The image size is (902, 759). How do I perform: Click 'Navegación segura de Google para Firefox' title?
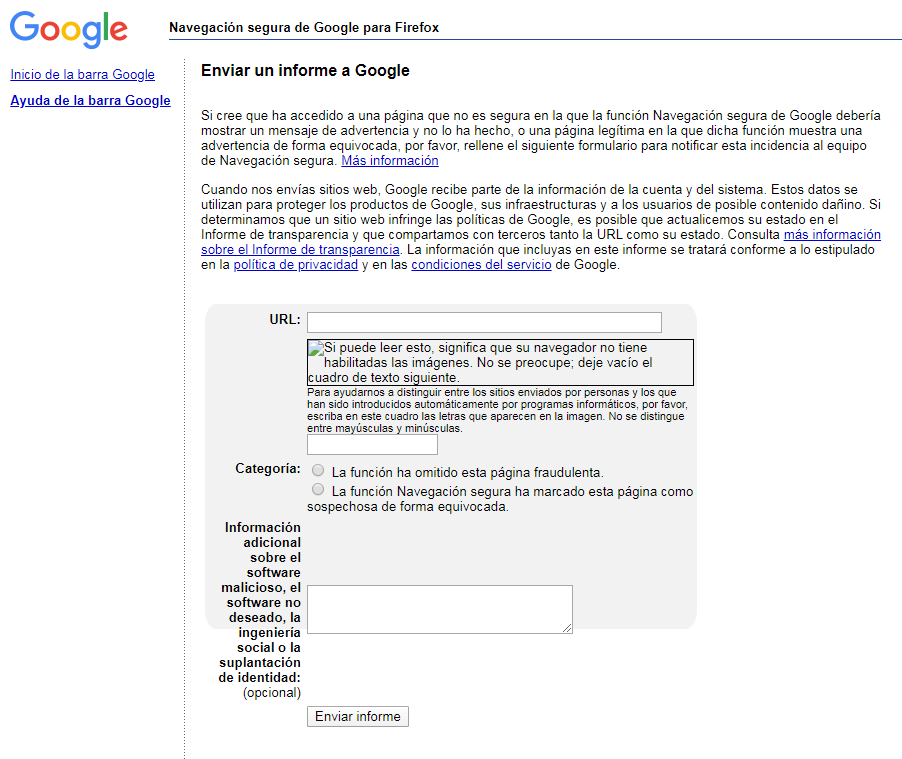pyautogui.click(x=304, y=28)
